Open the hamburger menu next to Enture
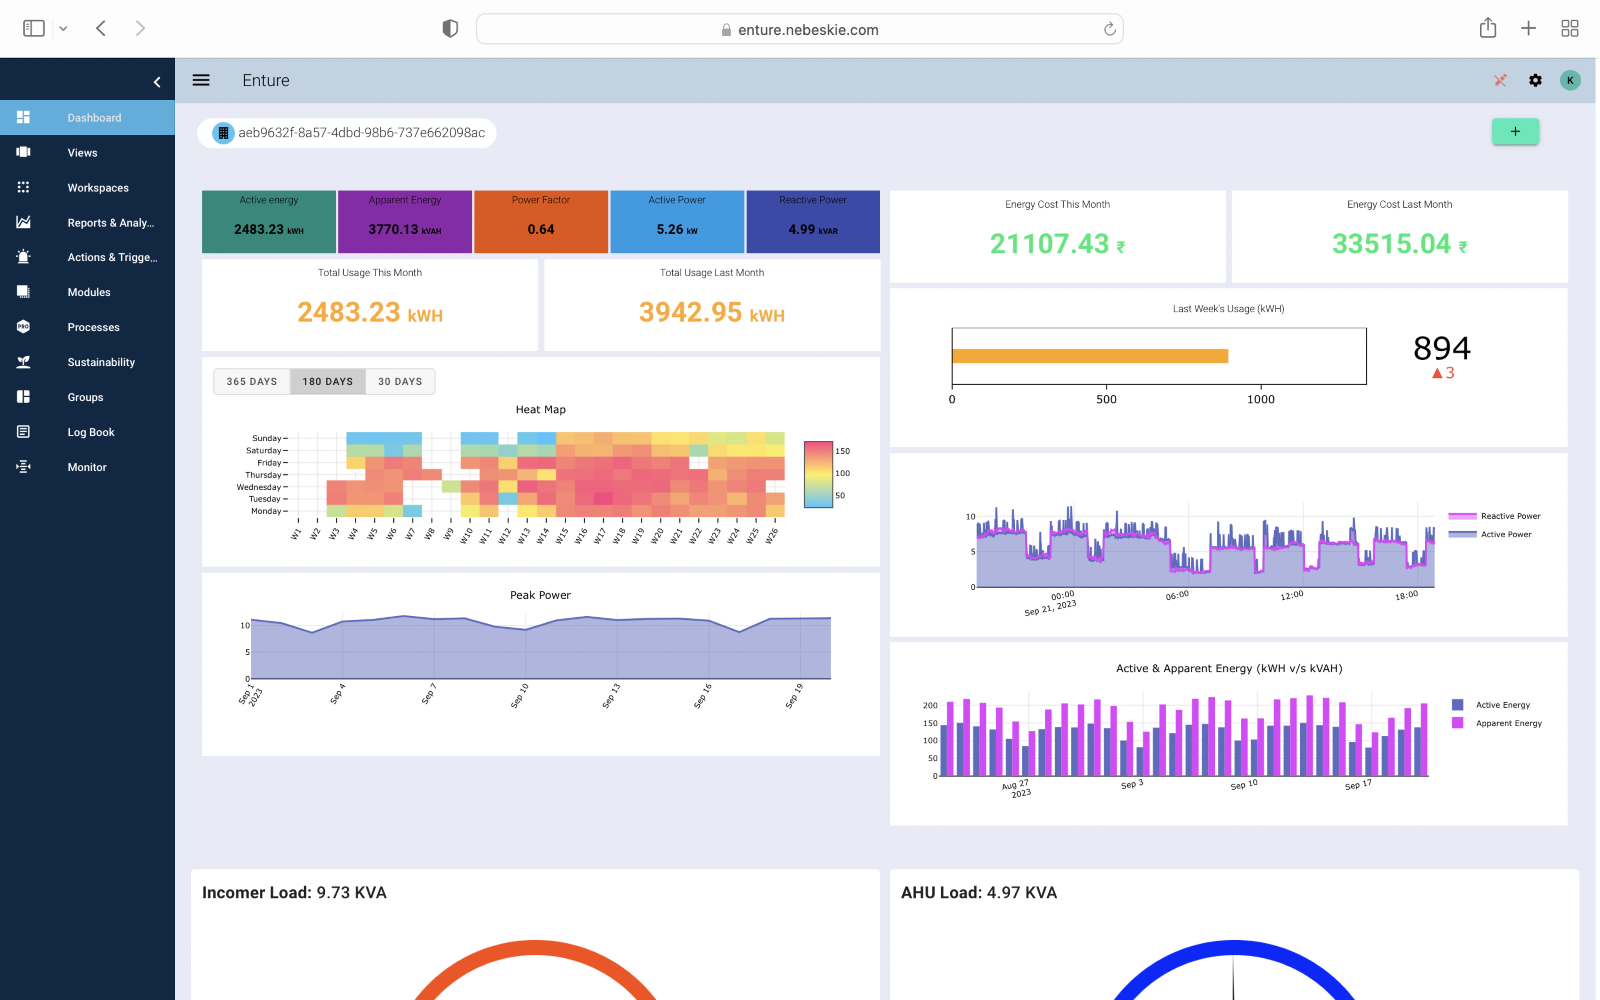The width and height of the screenshot is (1600, 1000). (201, 80)
